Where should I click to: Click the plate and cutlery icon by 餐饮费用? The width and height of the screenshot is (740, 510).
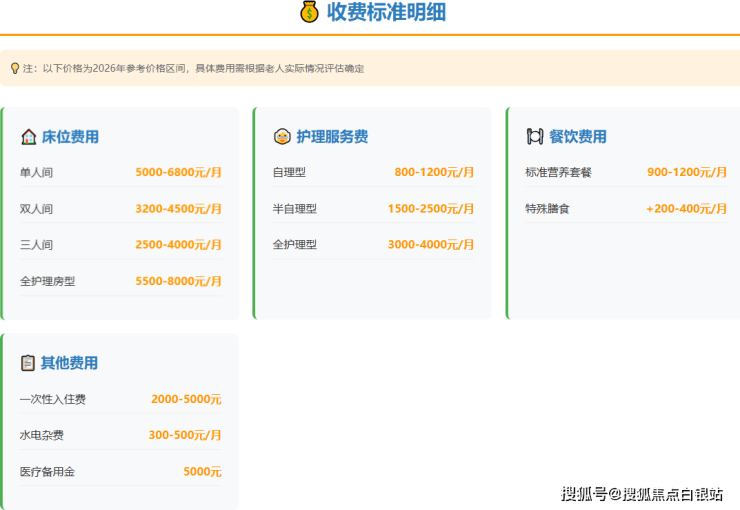point(534,137)
